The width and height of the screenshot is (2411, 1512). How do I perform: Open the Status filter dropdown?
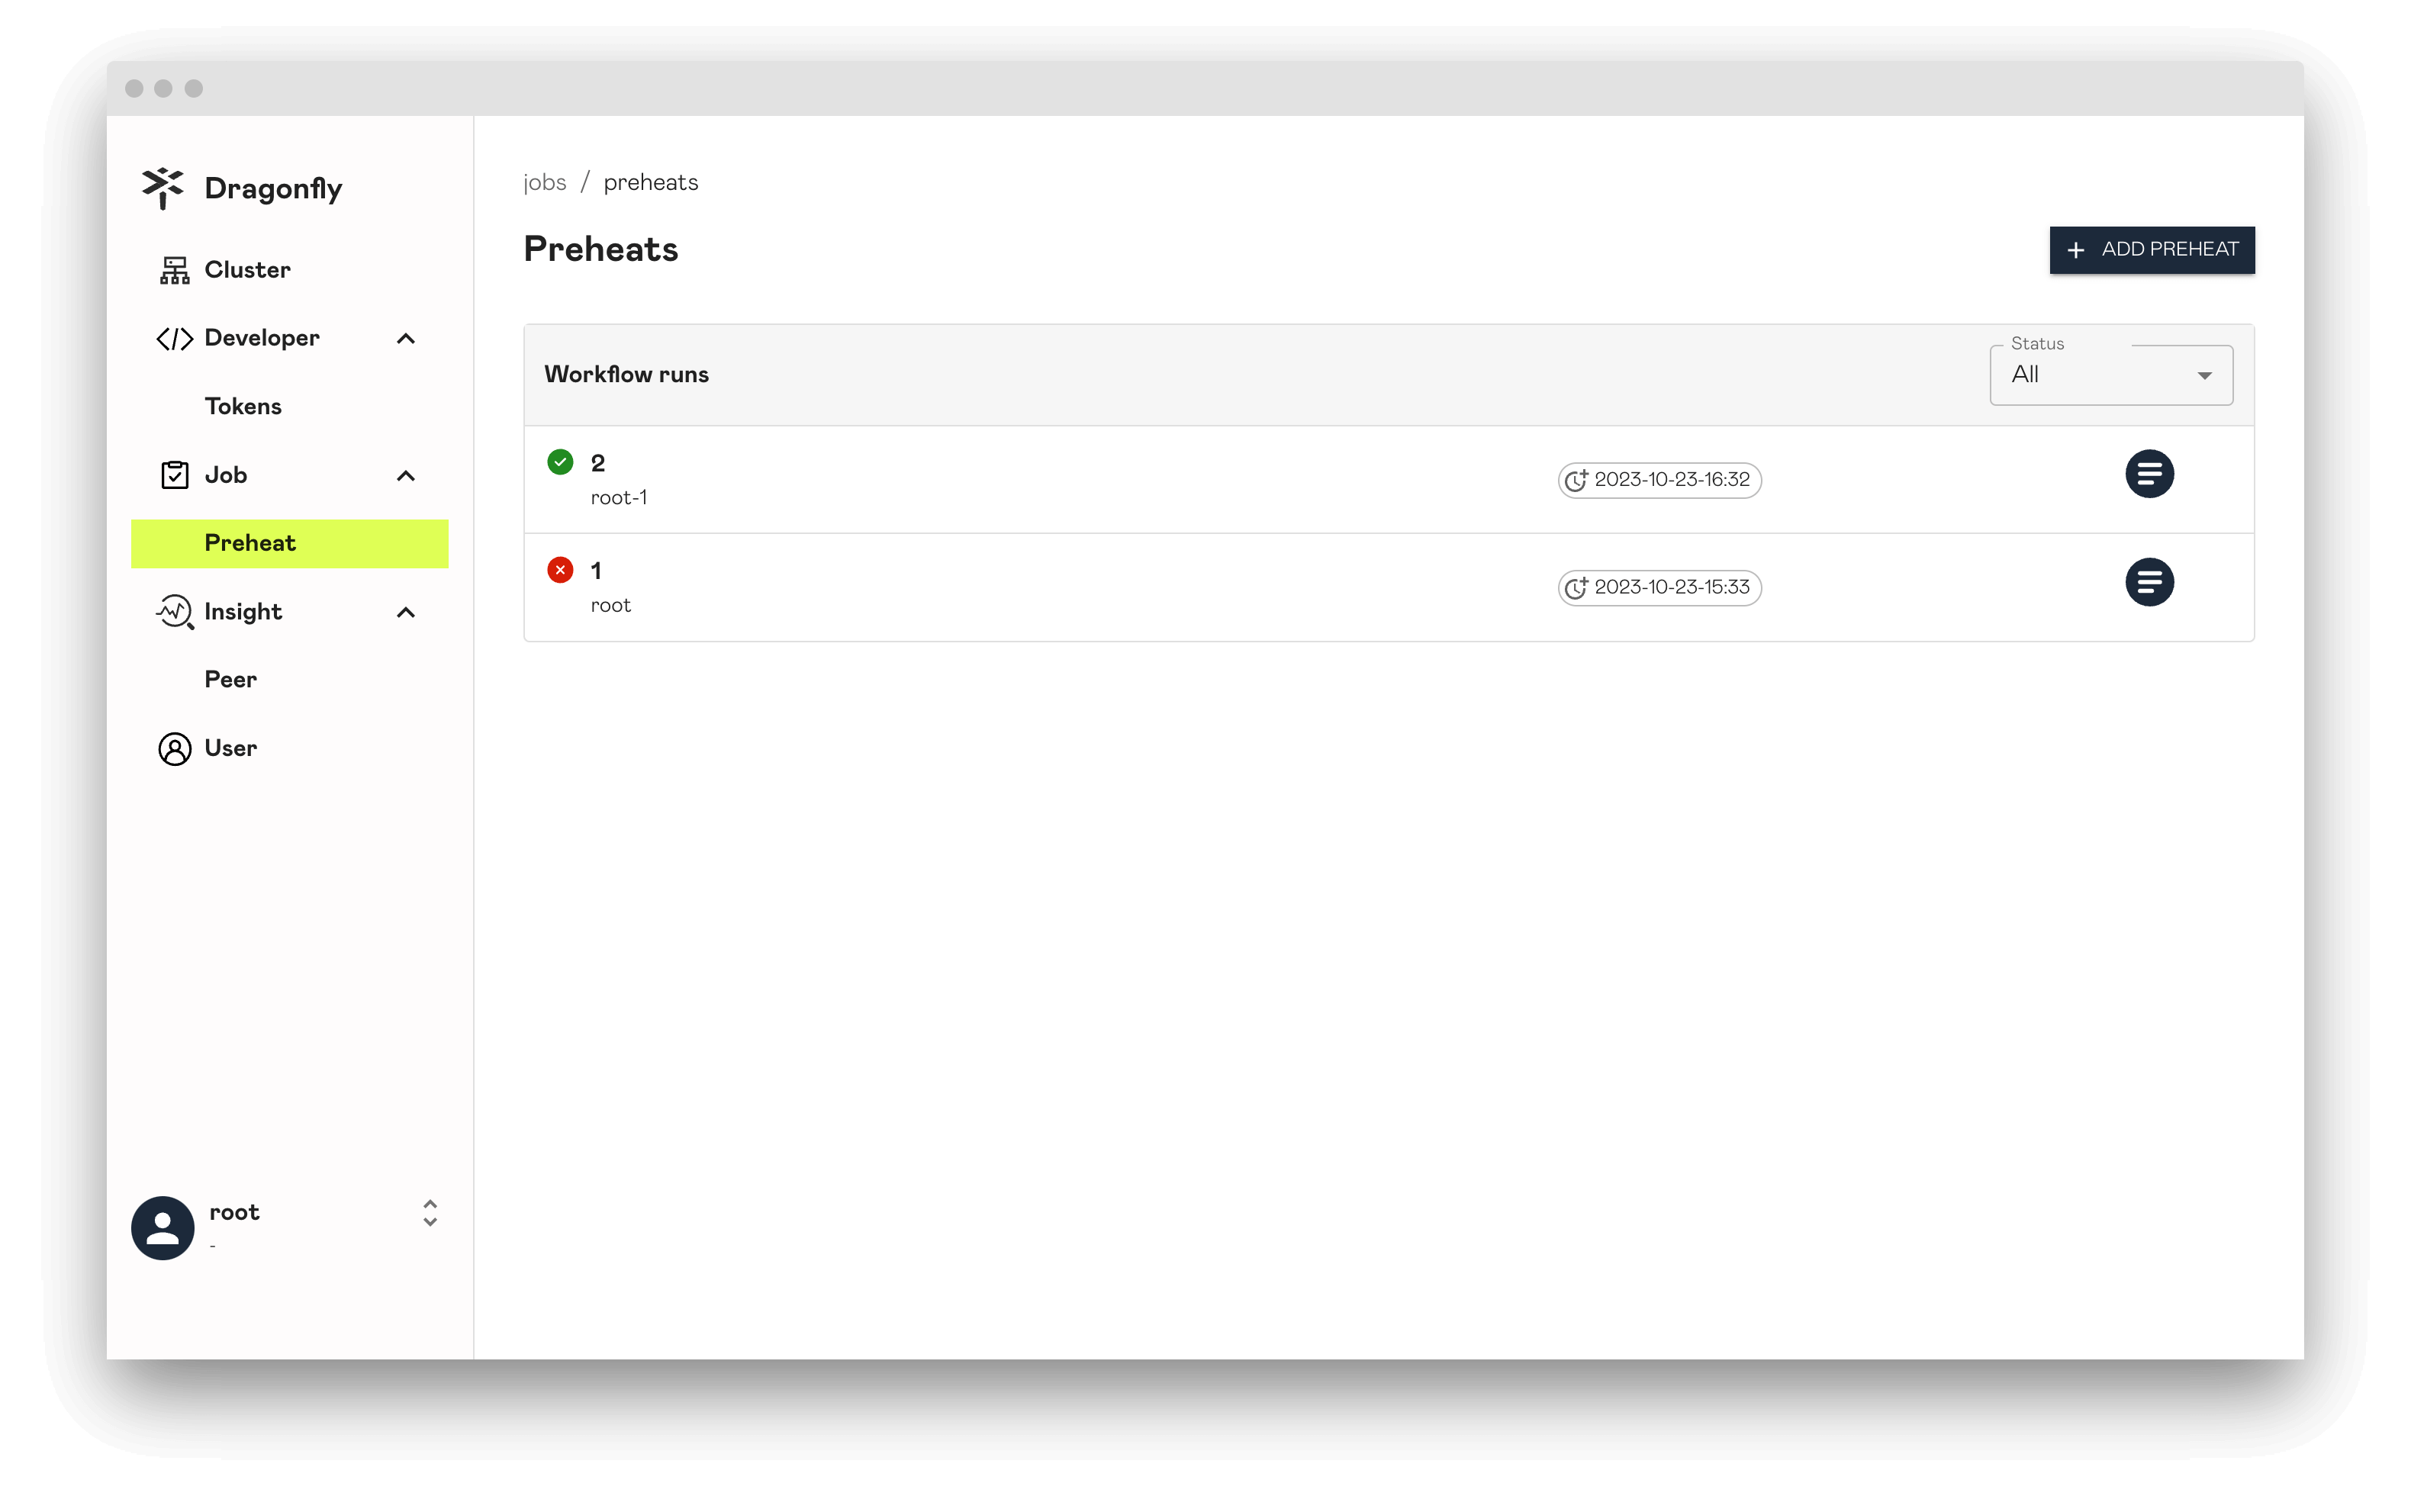point(2111,375)
